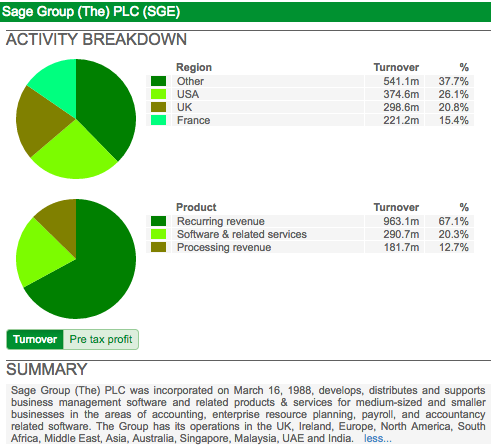The height and width of the screenshot is (447, 491).
Task: Click the UK region color swatch
Action: [158, 107]
